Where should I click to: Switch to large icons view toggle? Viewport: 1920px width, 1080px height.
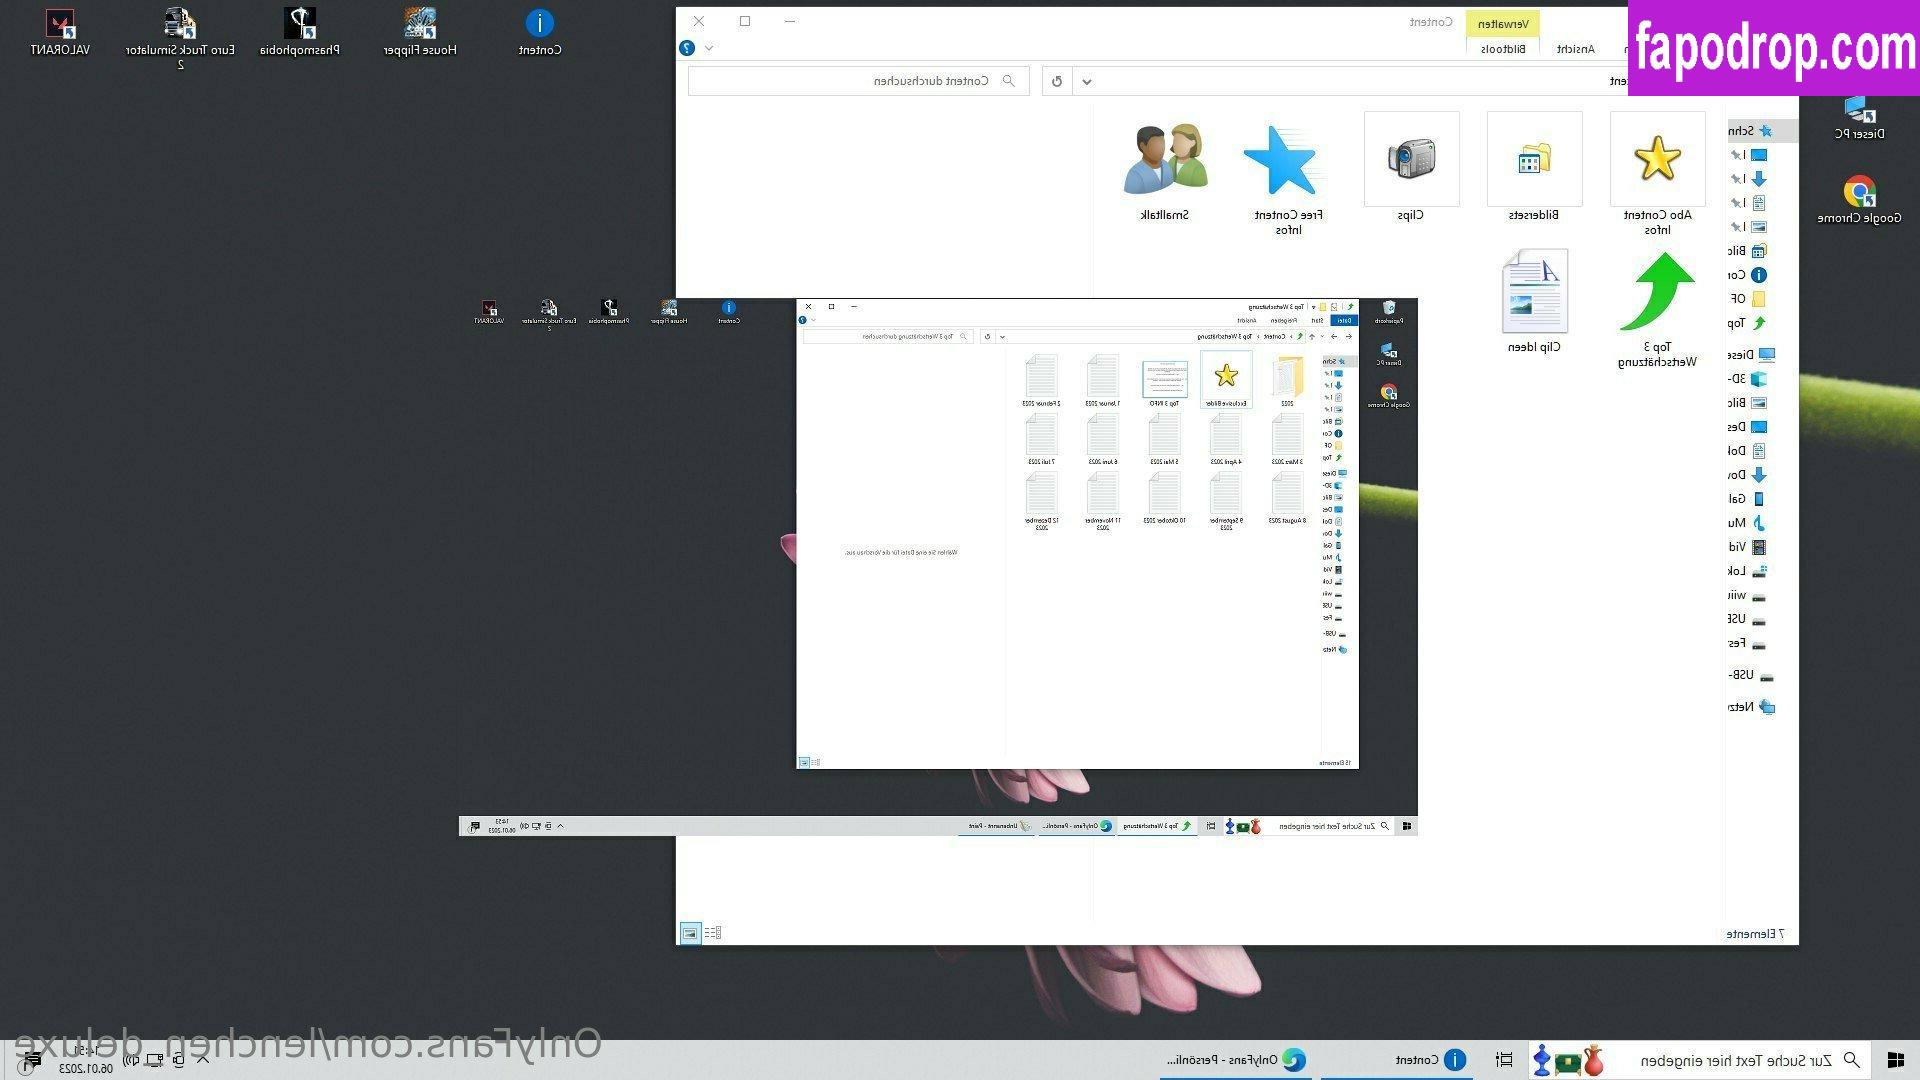pos(690,933)
